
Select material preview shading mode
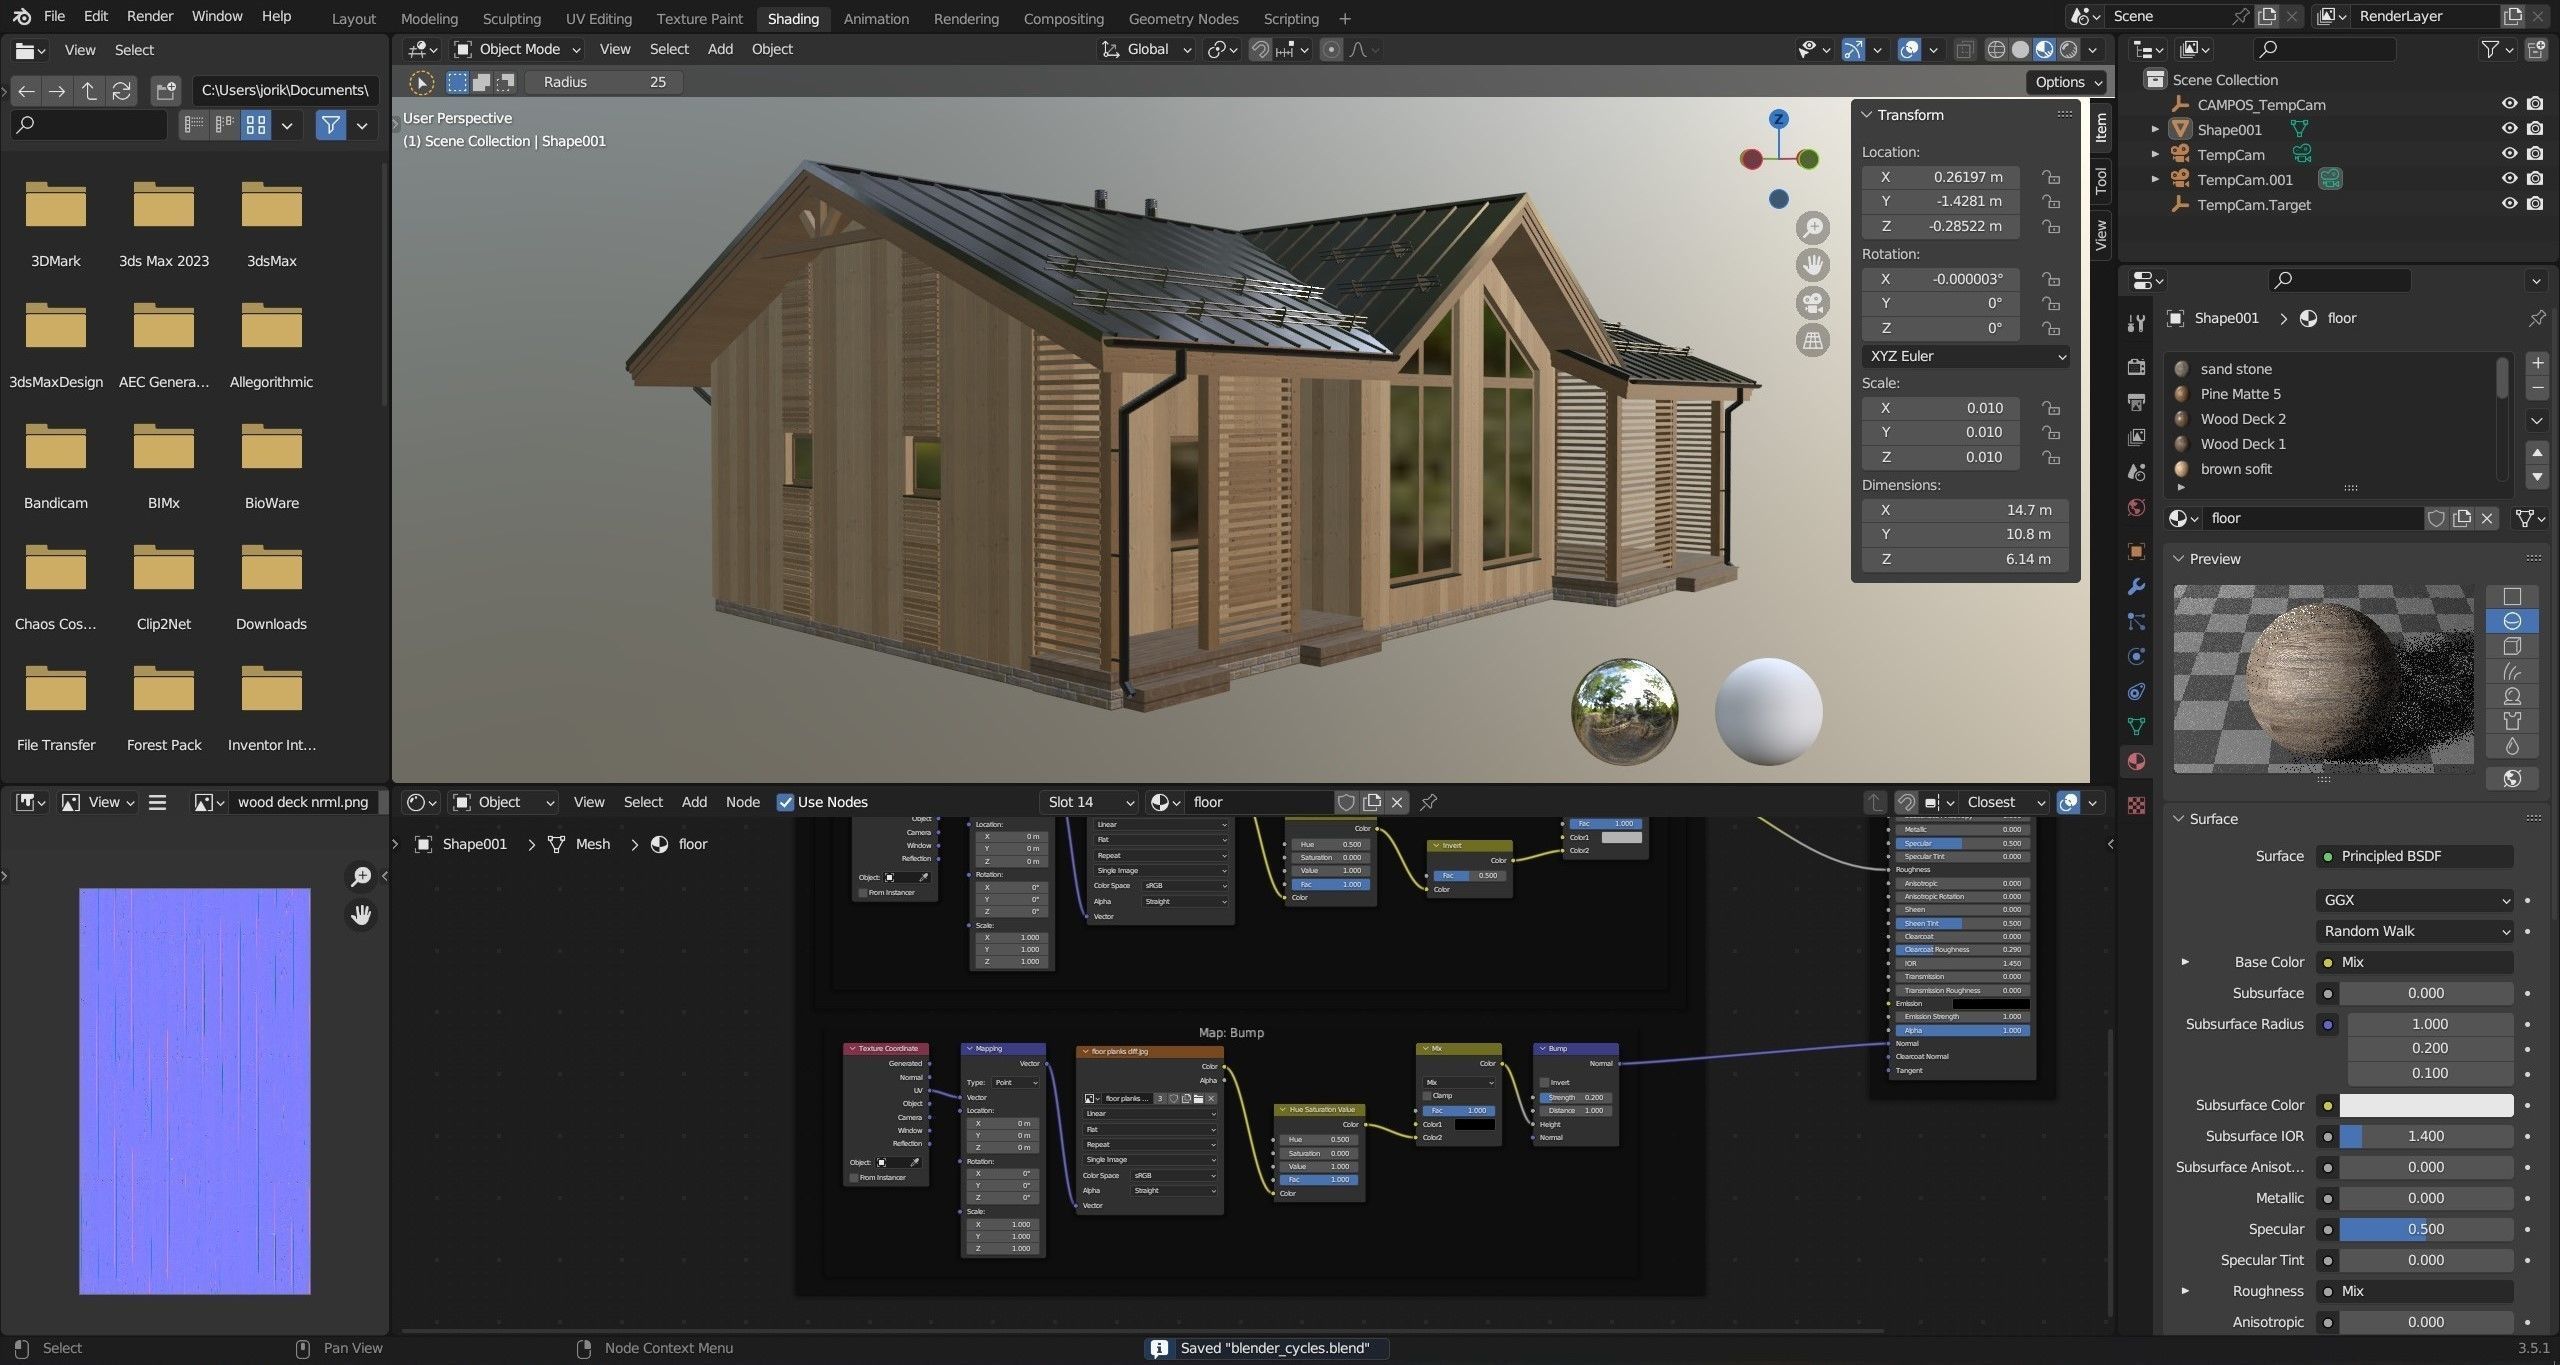point(2044,49)
